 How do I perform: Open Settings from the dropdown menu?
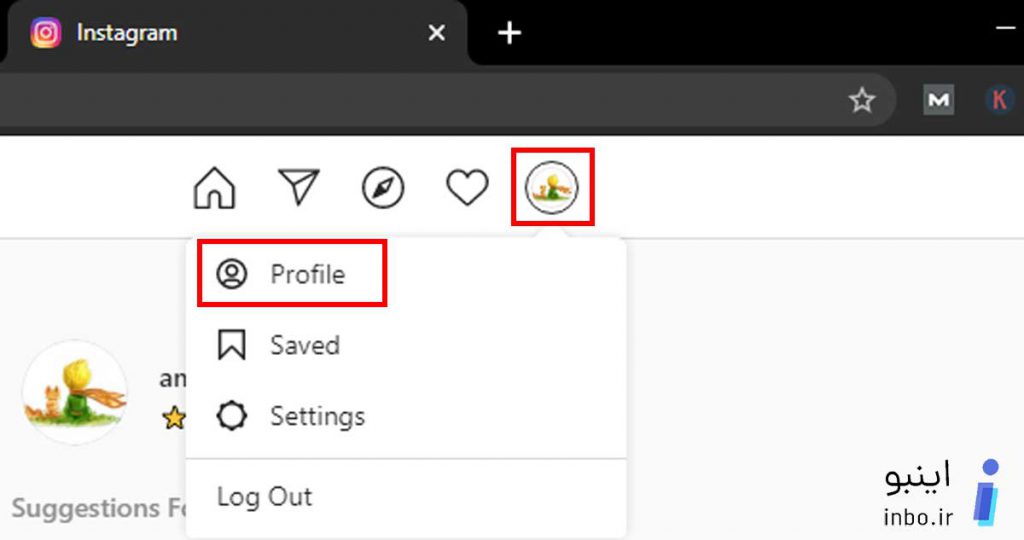click(406, 416)
